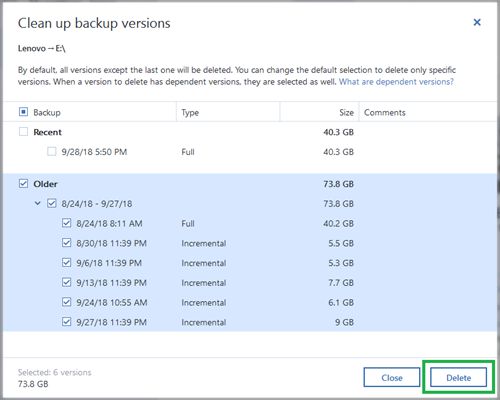Deselect the 9/13/18 11:39 PM version
This screenshot has width=500, height=400.
click(x=67, y=282)
